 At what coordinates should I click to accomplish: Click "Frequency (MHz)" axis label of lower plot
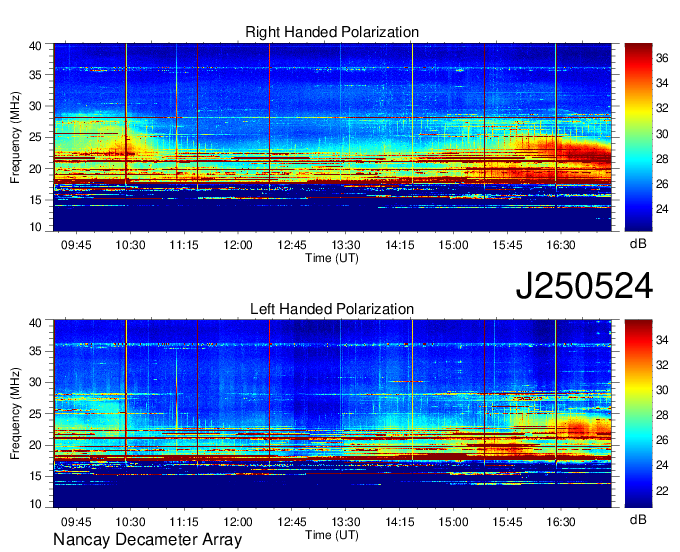15,414
